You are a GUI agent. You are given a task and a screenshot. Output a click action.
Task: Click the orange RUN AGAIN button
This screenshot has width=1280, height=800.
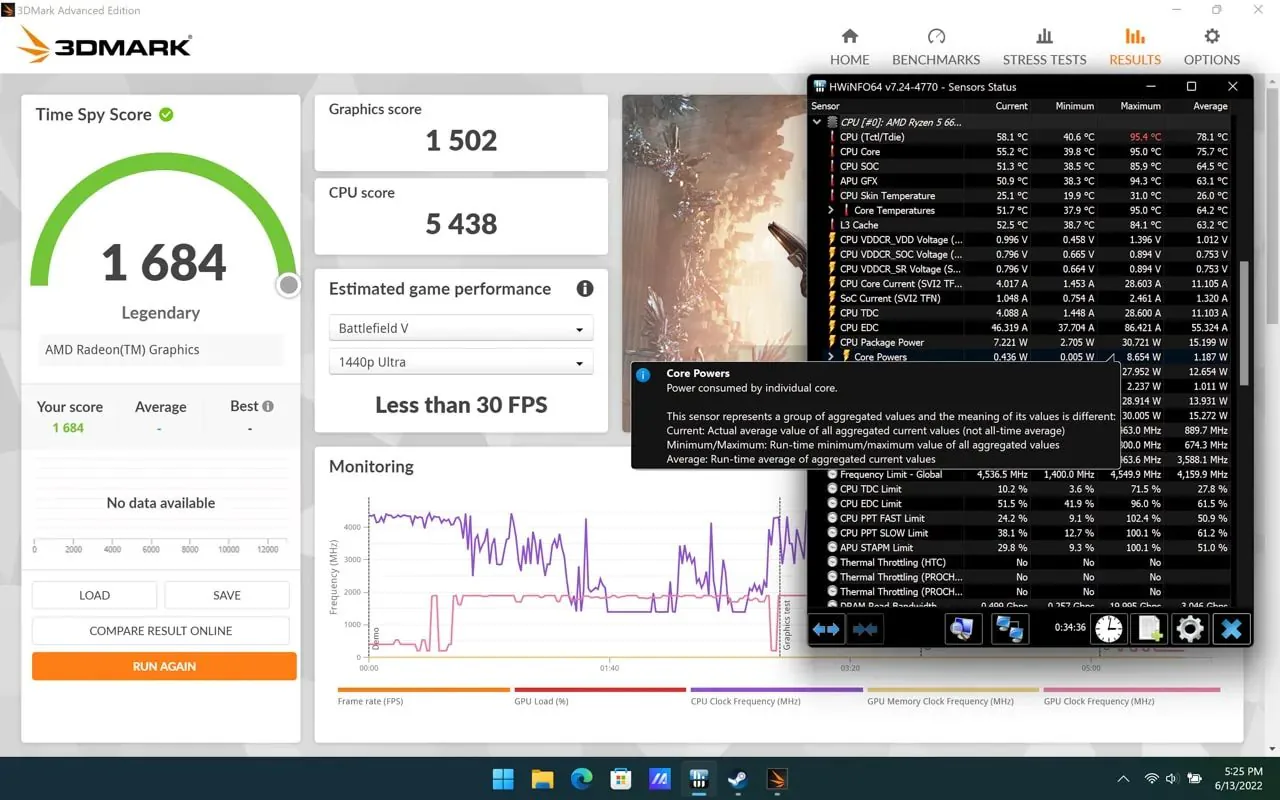pyautogui.click(x=164, y=666)
